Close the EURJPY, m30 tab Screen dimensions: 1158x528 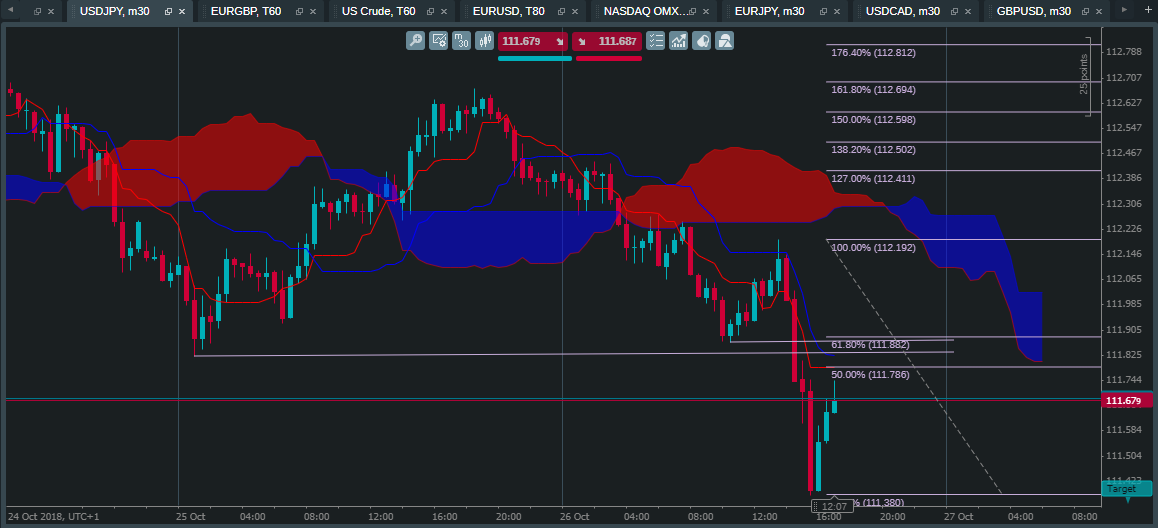pos(839,12)
